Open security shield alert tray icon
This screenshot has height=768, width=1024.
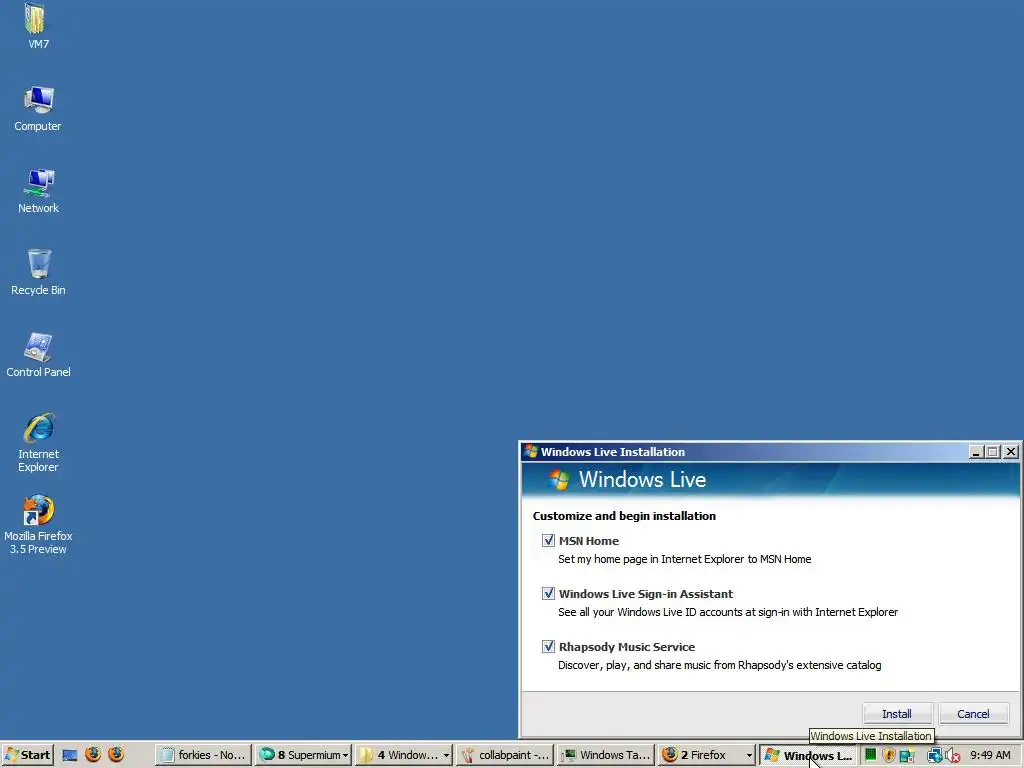pyautogui.click(x=888, y=755)
